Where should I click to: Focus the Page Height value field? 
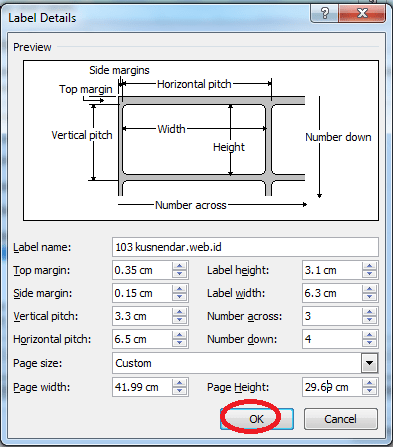(x=332, y=387)
